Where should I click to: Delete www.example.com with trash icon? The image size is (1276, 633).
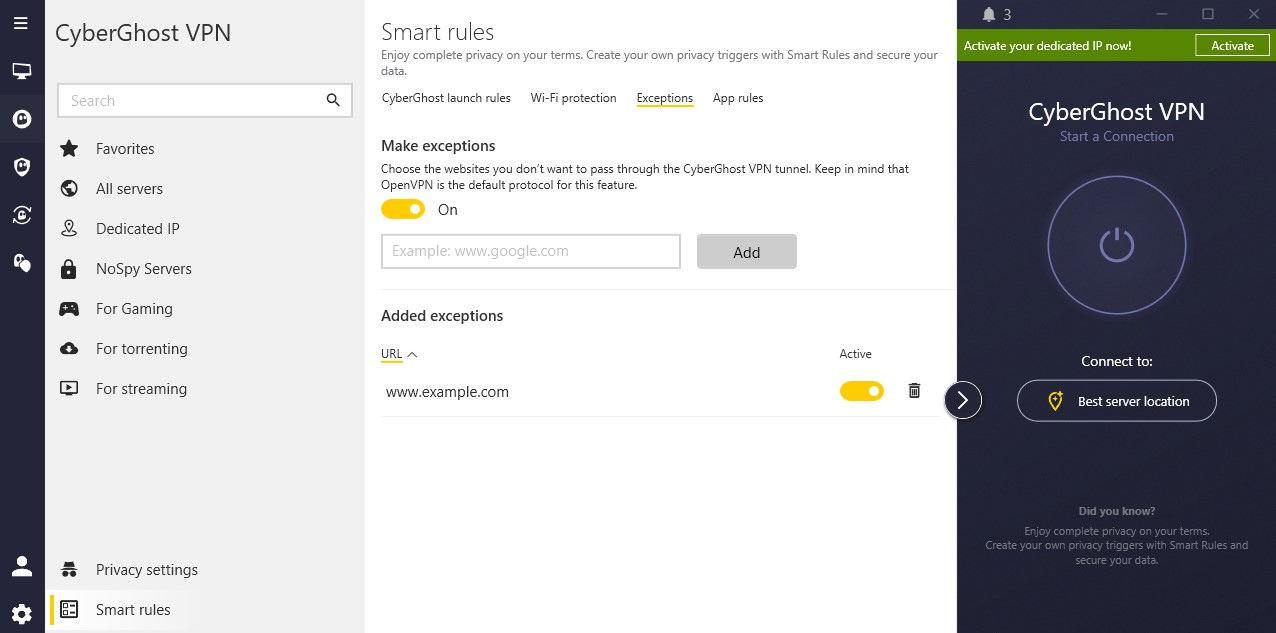[x=914, y=391]
